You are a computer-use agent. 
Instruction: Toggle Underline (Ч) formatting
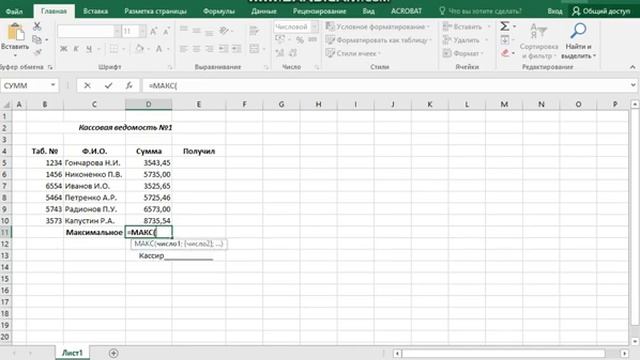click(89, 49)
